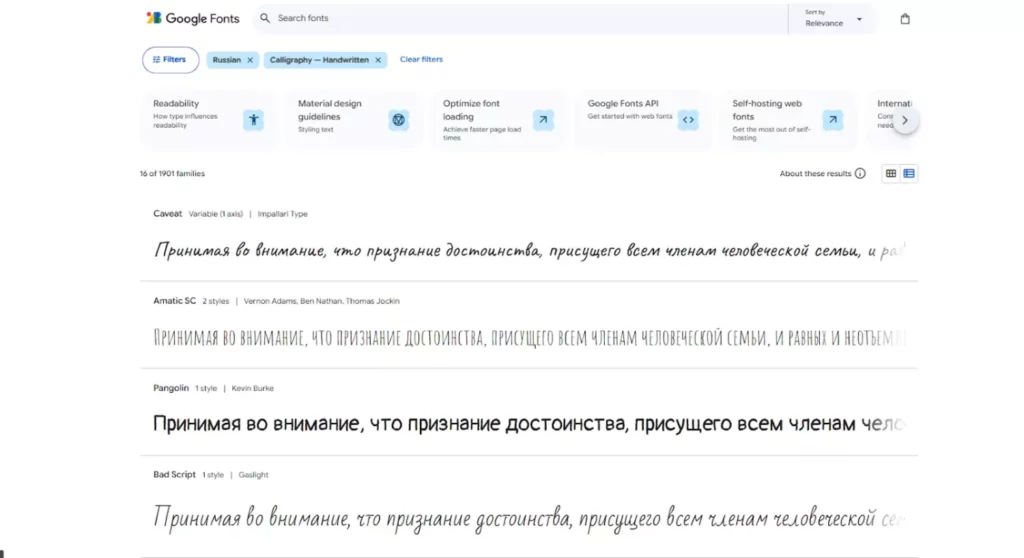Click the Google Fonts logo
The width and height of the screenshot is (1024, 558).
(x=193, y=18)
